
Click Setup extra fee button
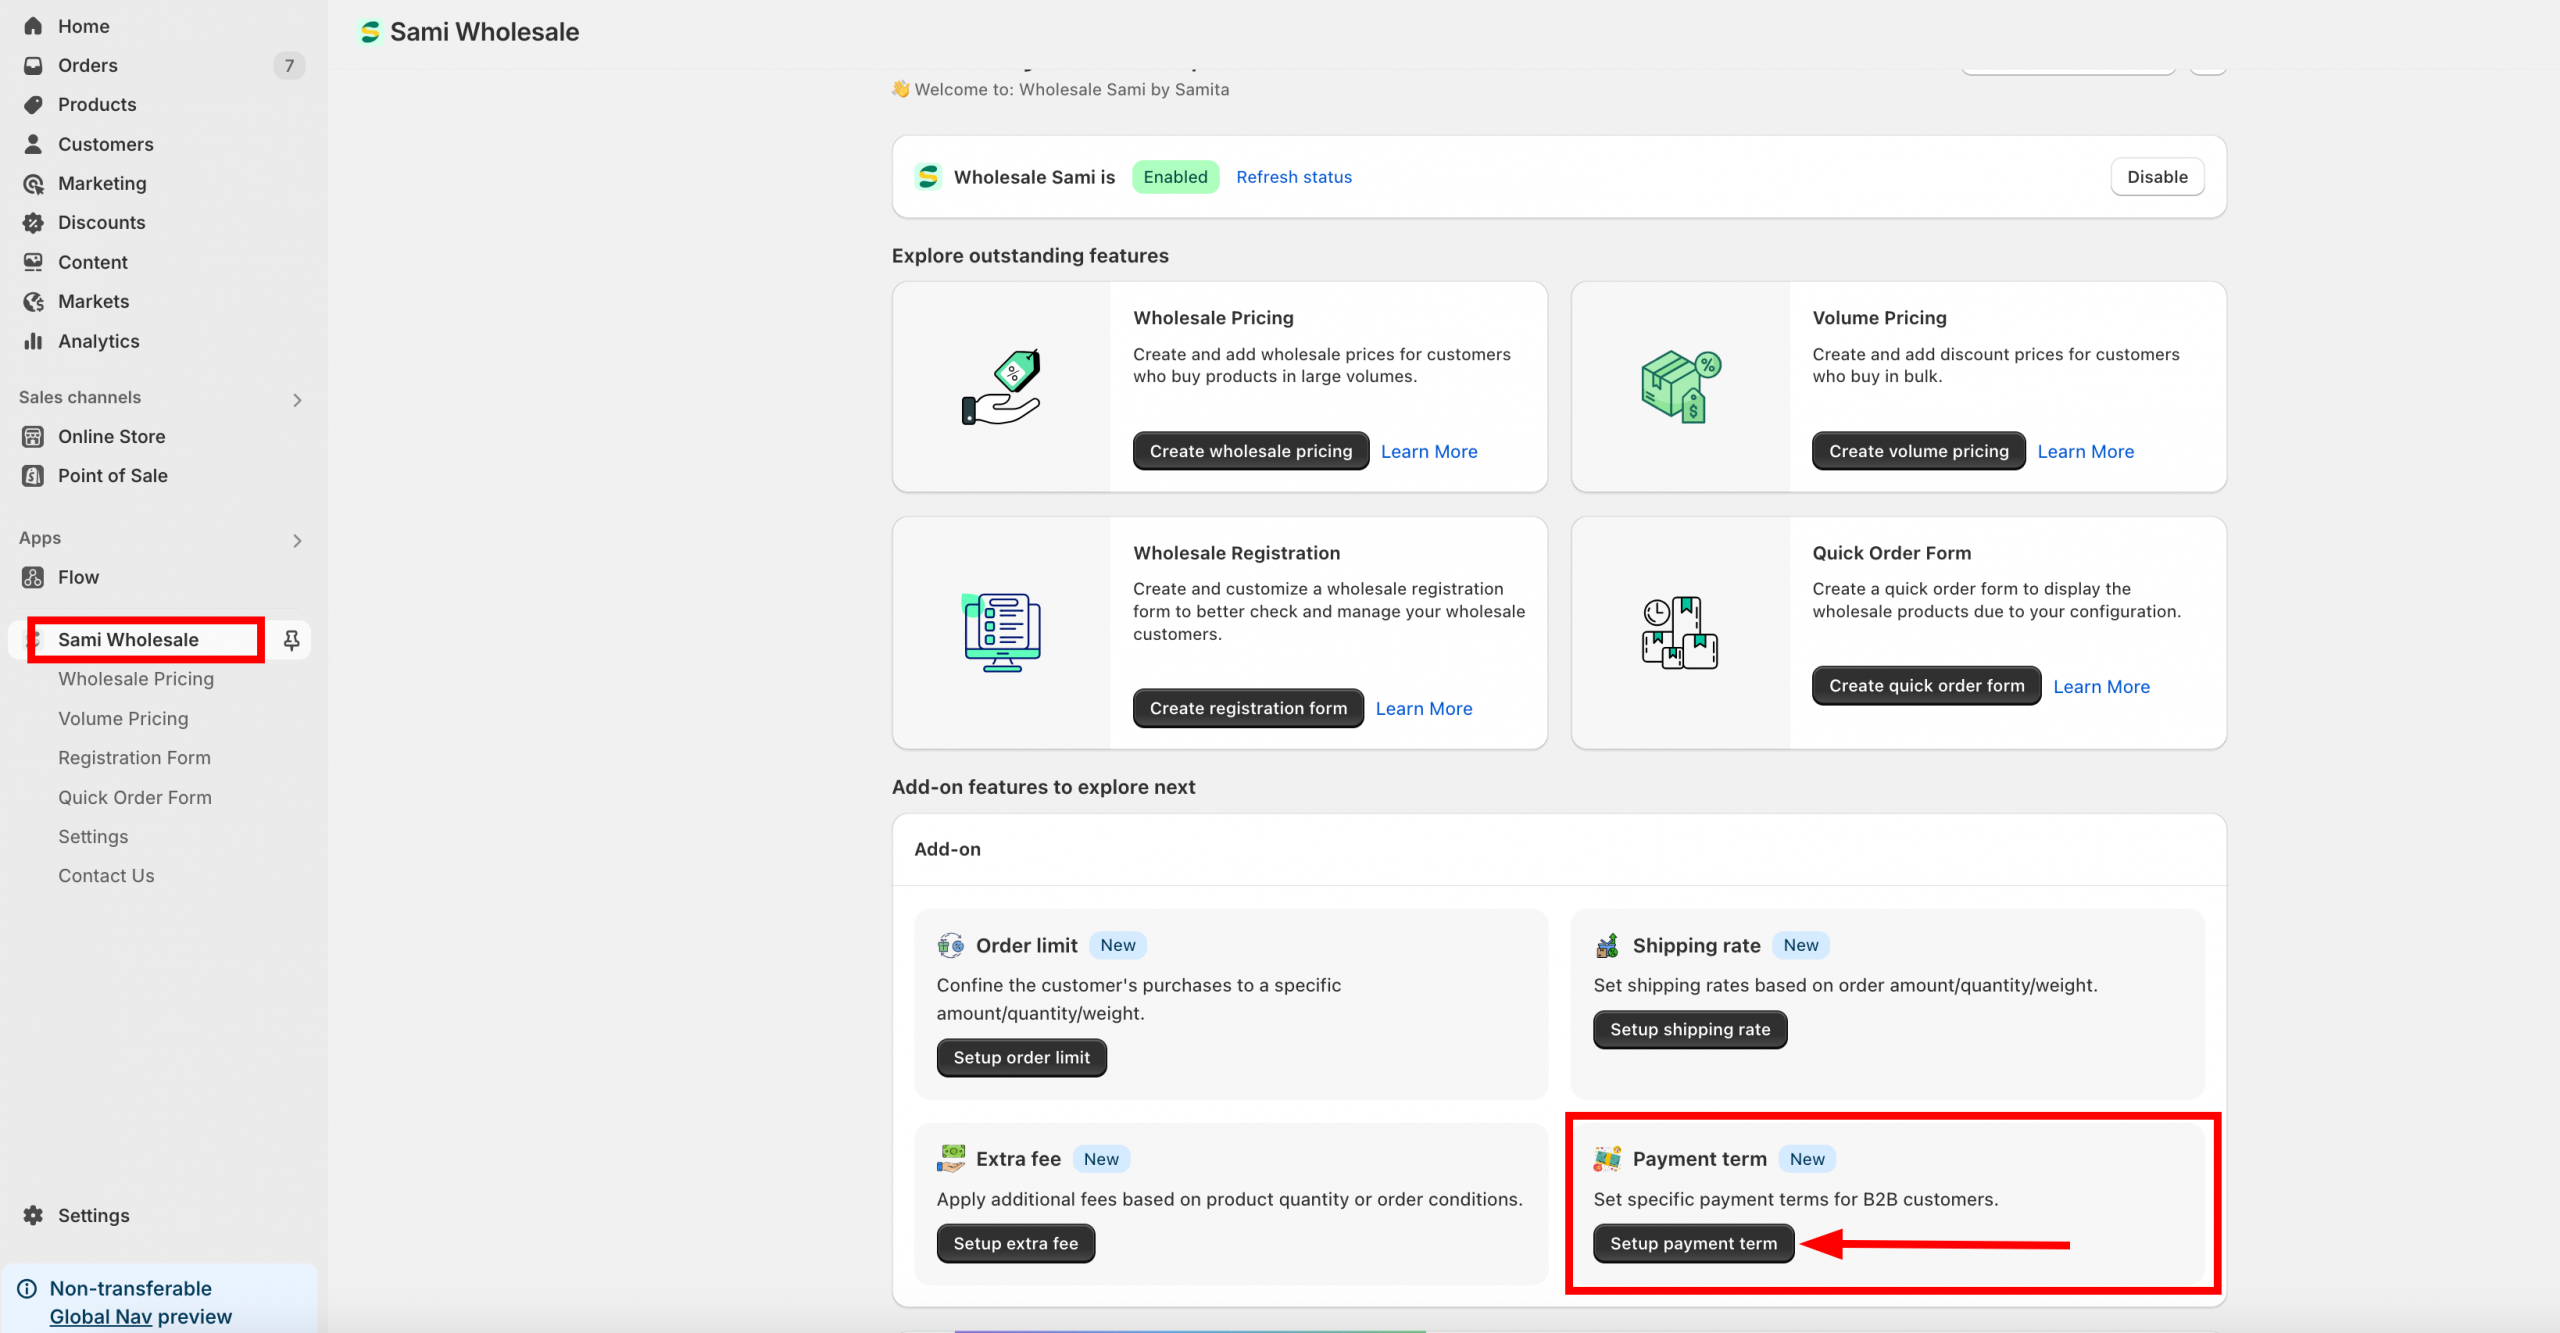[1016, 1243]
